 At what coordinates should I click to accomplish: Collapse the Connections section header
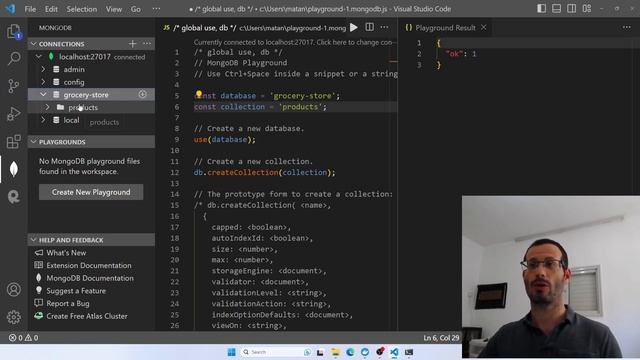(x=61, y=44)
